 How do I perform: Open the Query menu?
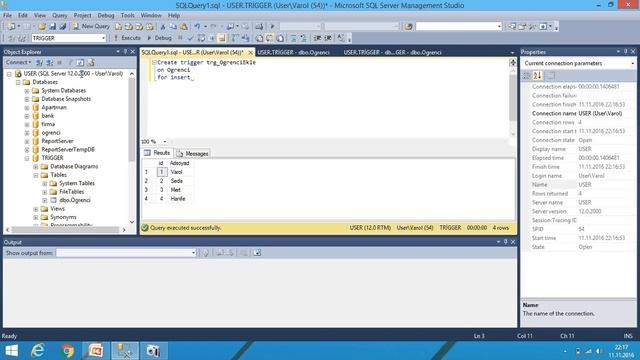point(60,15)
